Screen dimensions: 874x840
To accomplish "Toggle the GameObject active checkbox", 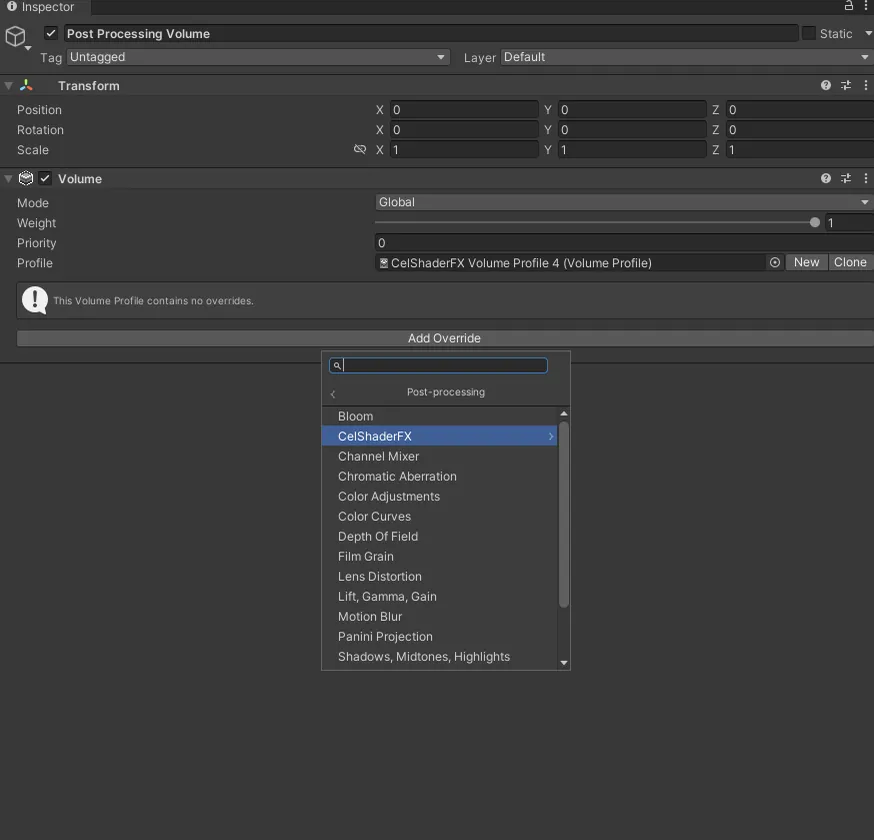I will 51,33.
